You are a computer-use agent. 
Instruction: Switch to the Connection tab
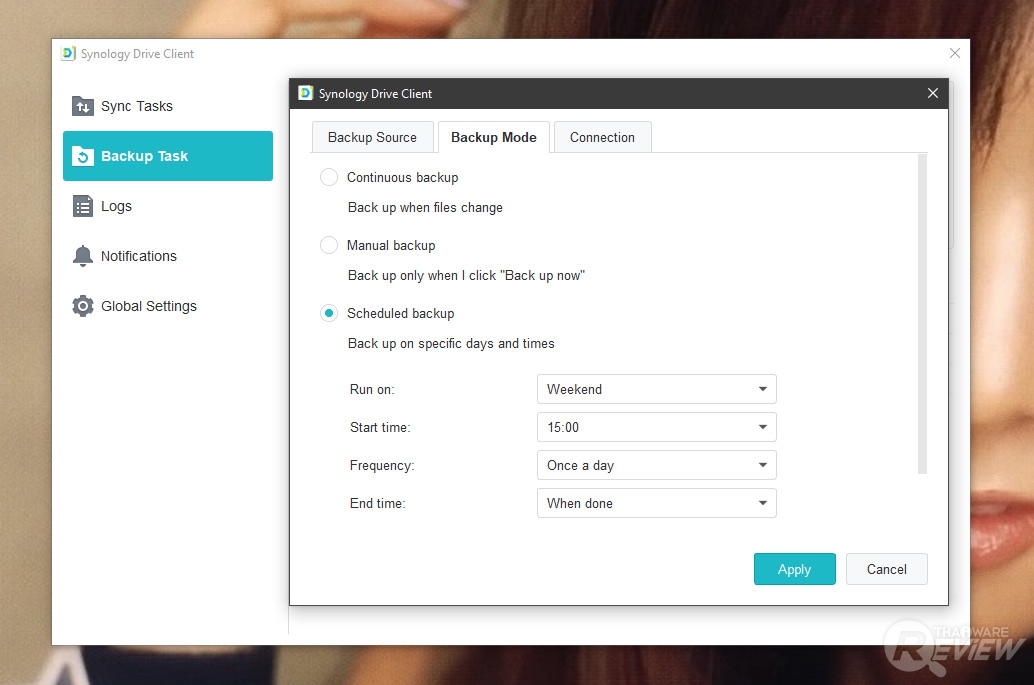click(602, 137)
